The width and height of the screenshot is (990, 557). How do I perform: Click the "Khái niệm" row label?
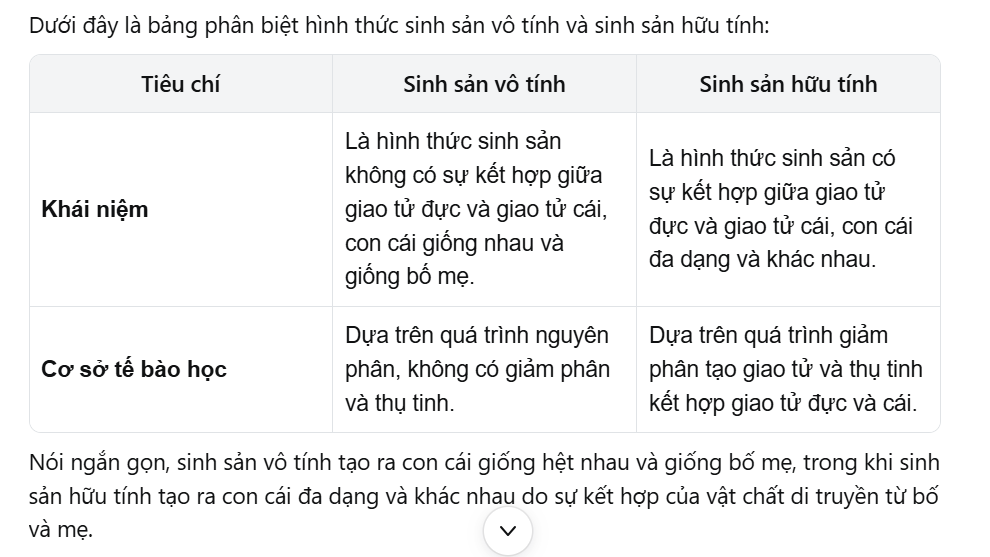(95, 209)
